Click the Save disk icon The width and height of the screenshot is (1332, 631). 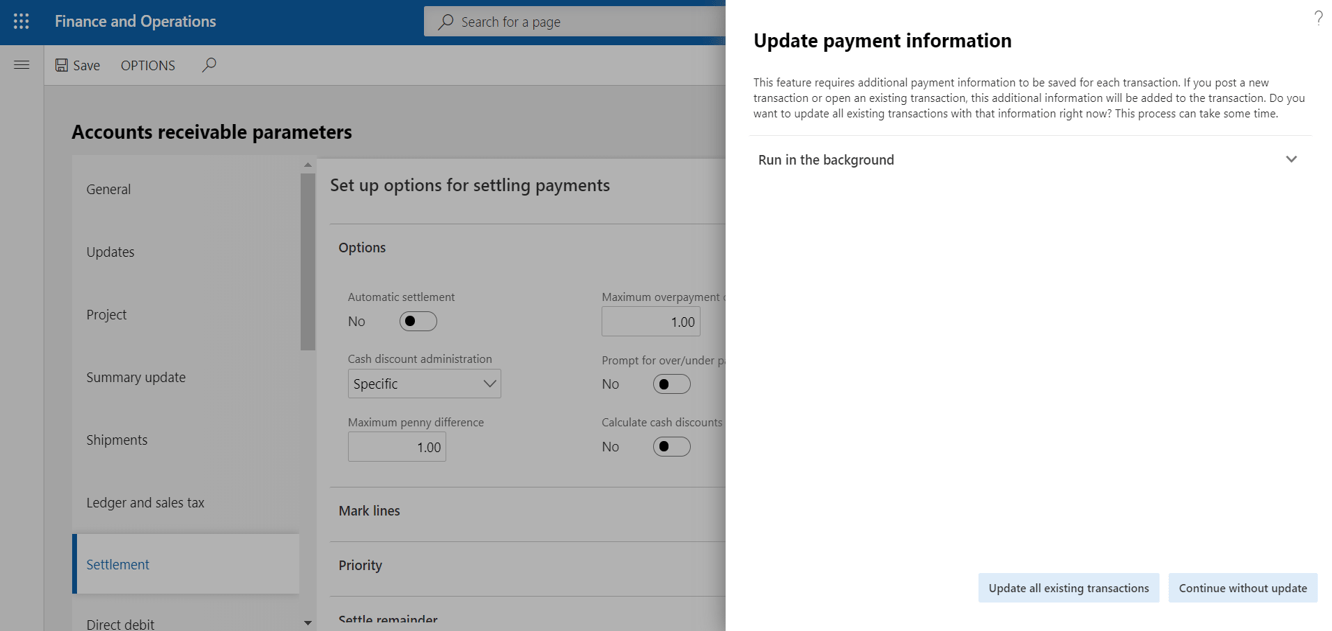click(x=62, y=65)
